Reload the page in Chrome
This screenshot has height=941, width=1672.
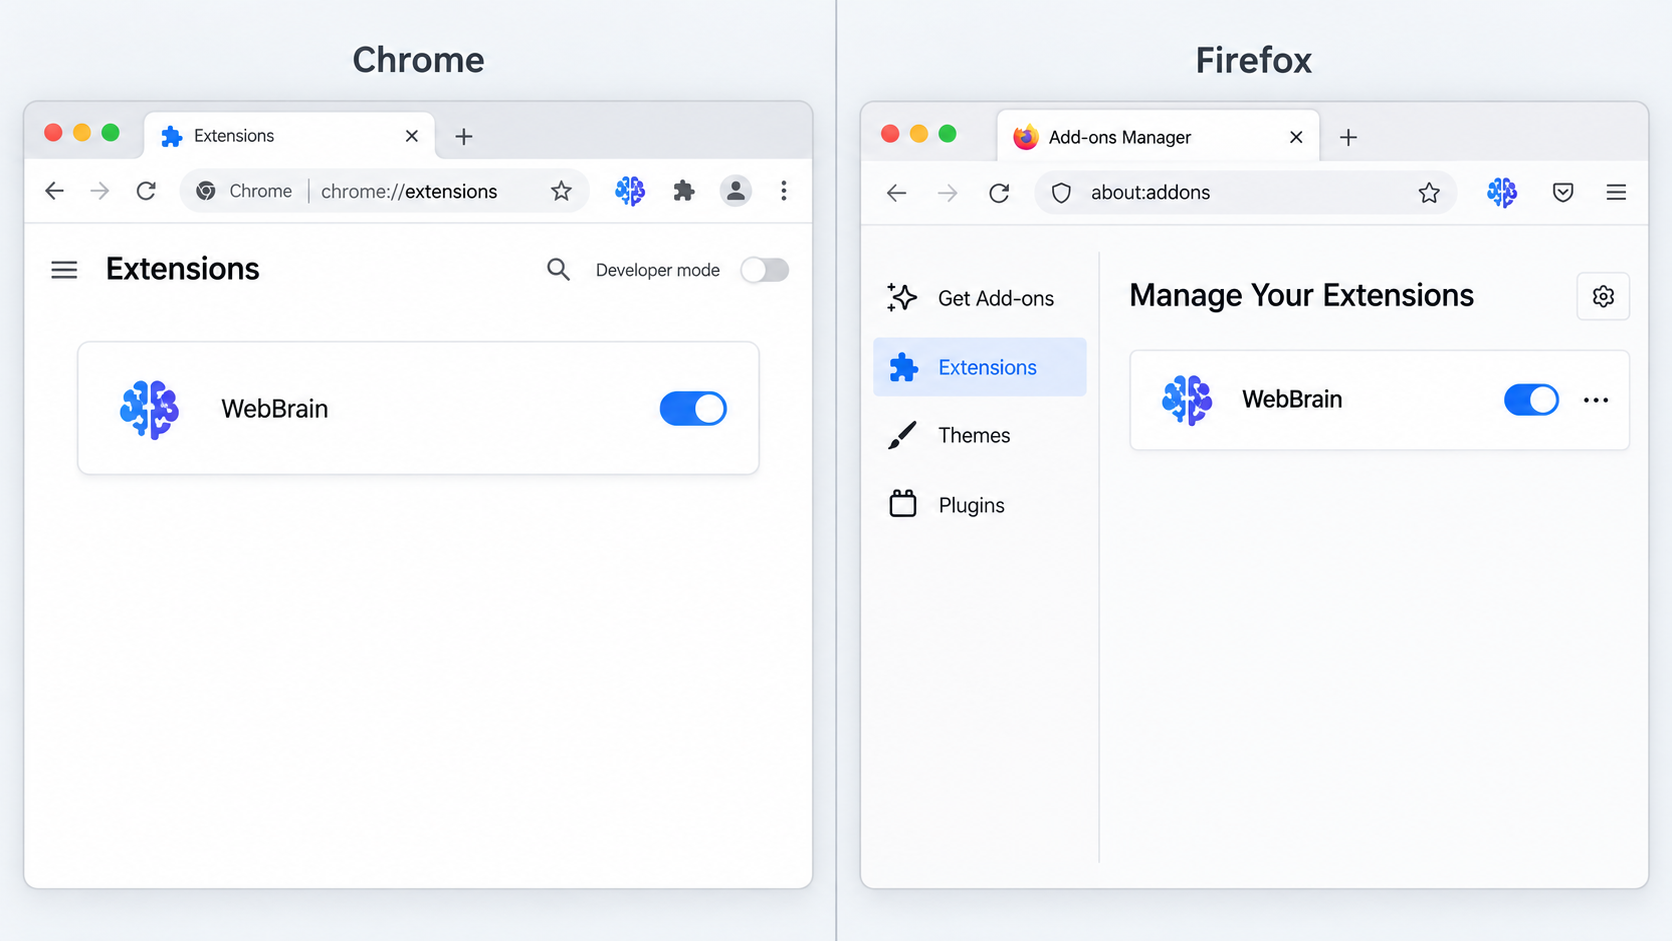(x=146, y=190)
